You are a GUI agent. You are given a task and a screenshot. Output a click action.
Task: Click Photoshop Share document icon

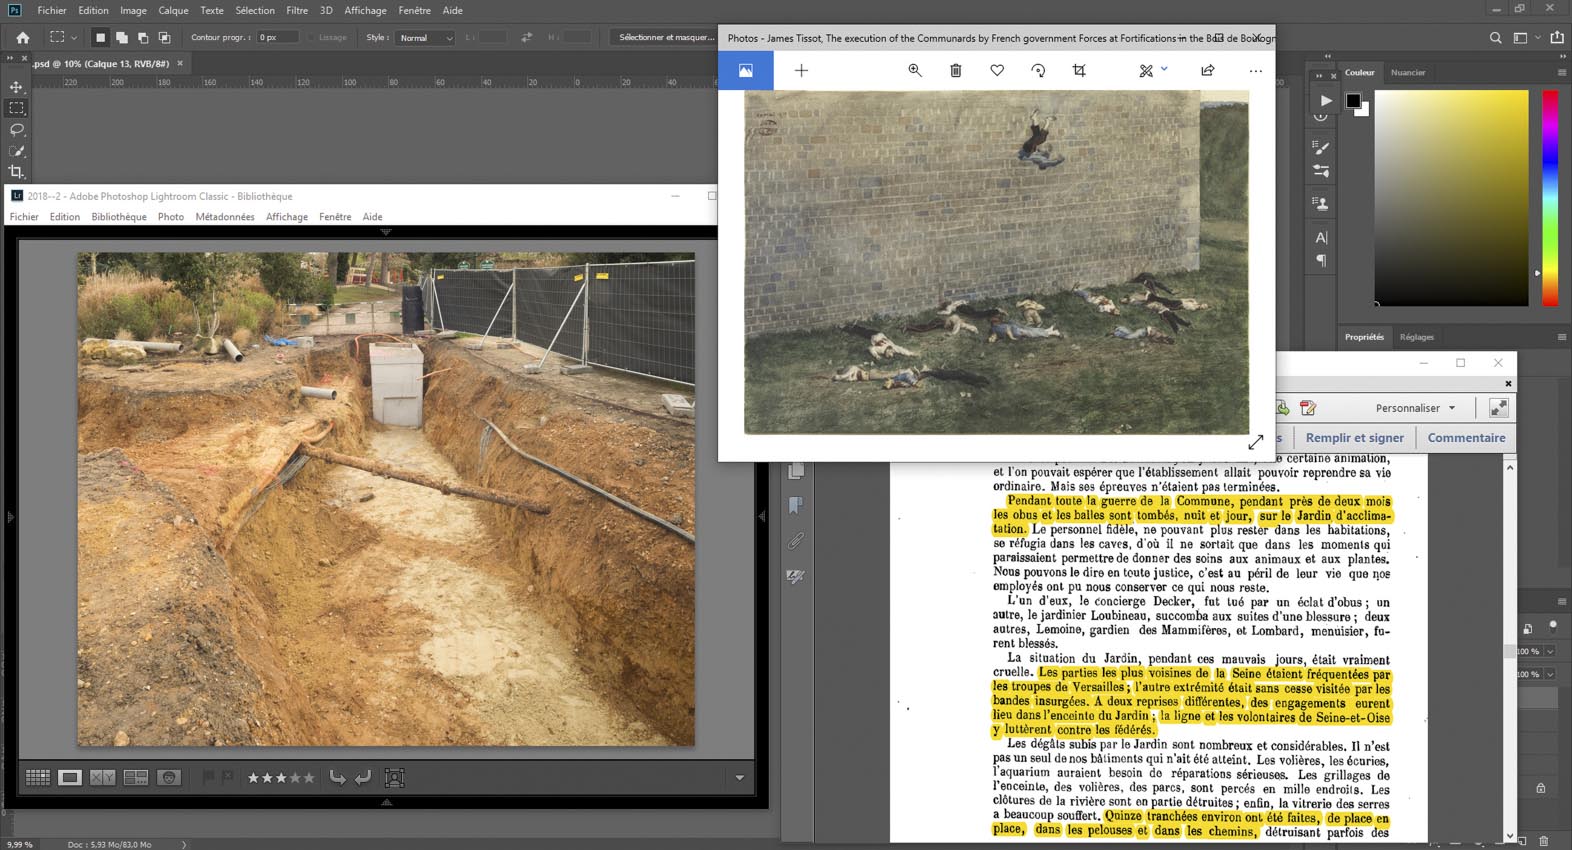coord(1557,37)
